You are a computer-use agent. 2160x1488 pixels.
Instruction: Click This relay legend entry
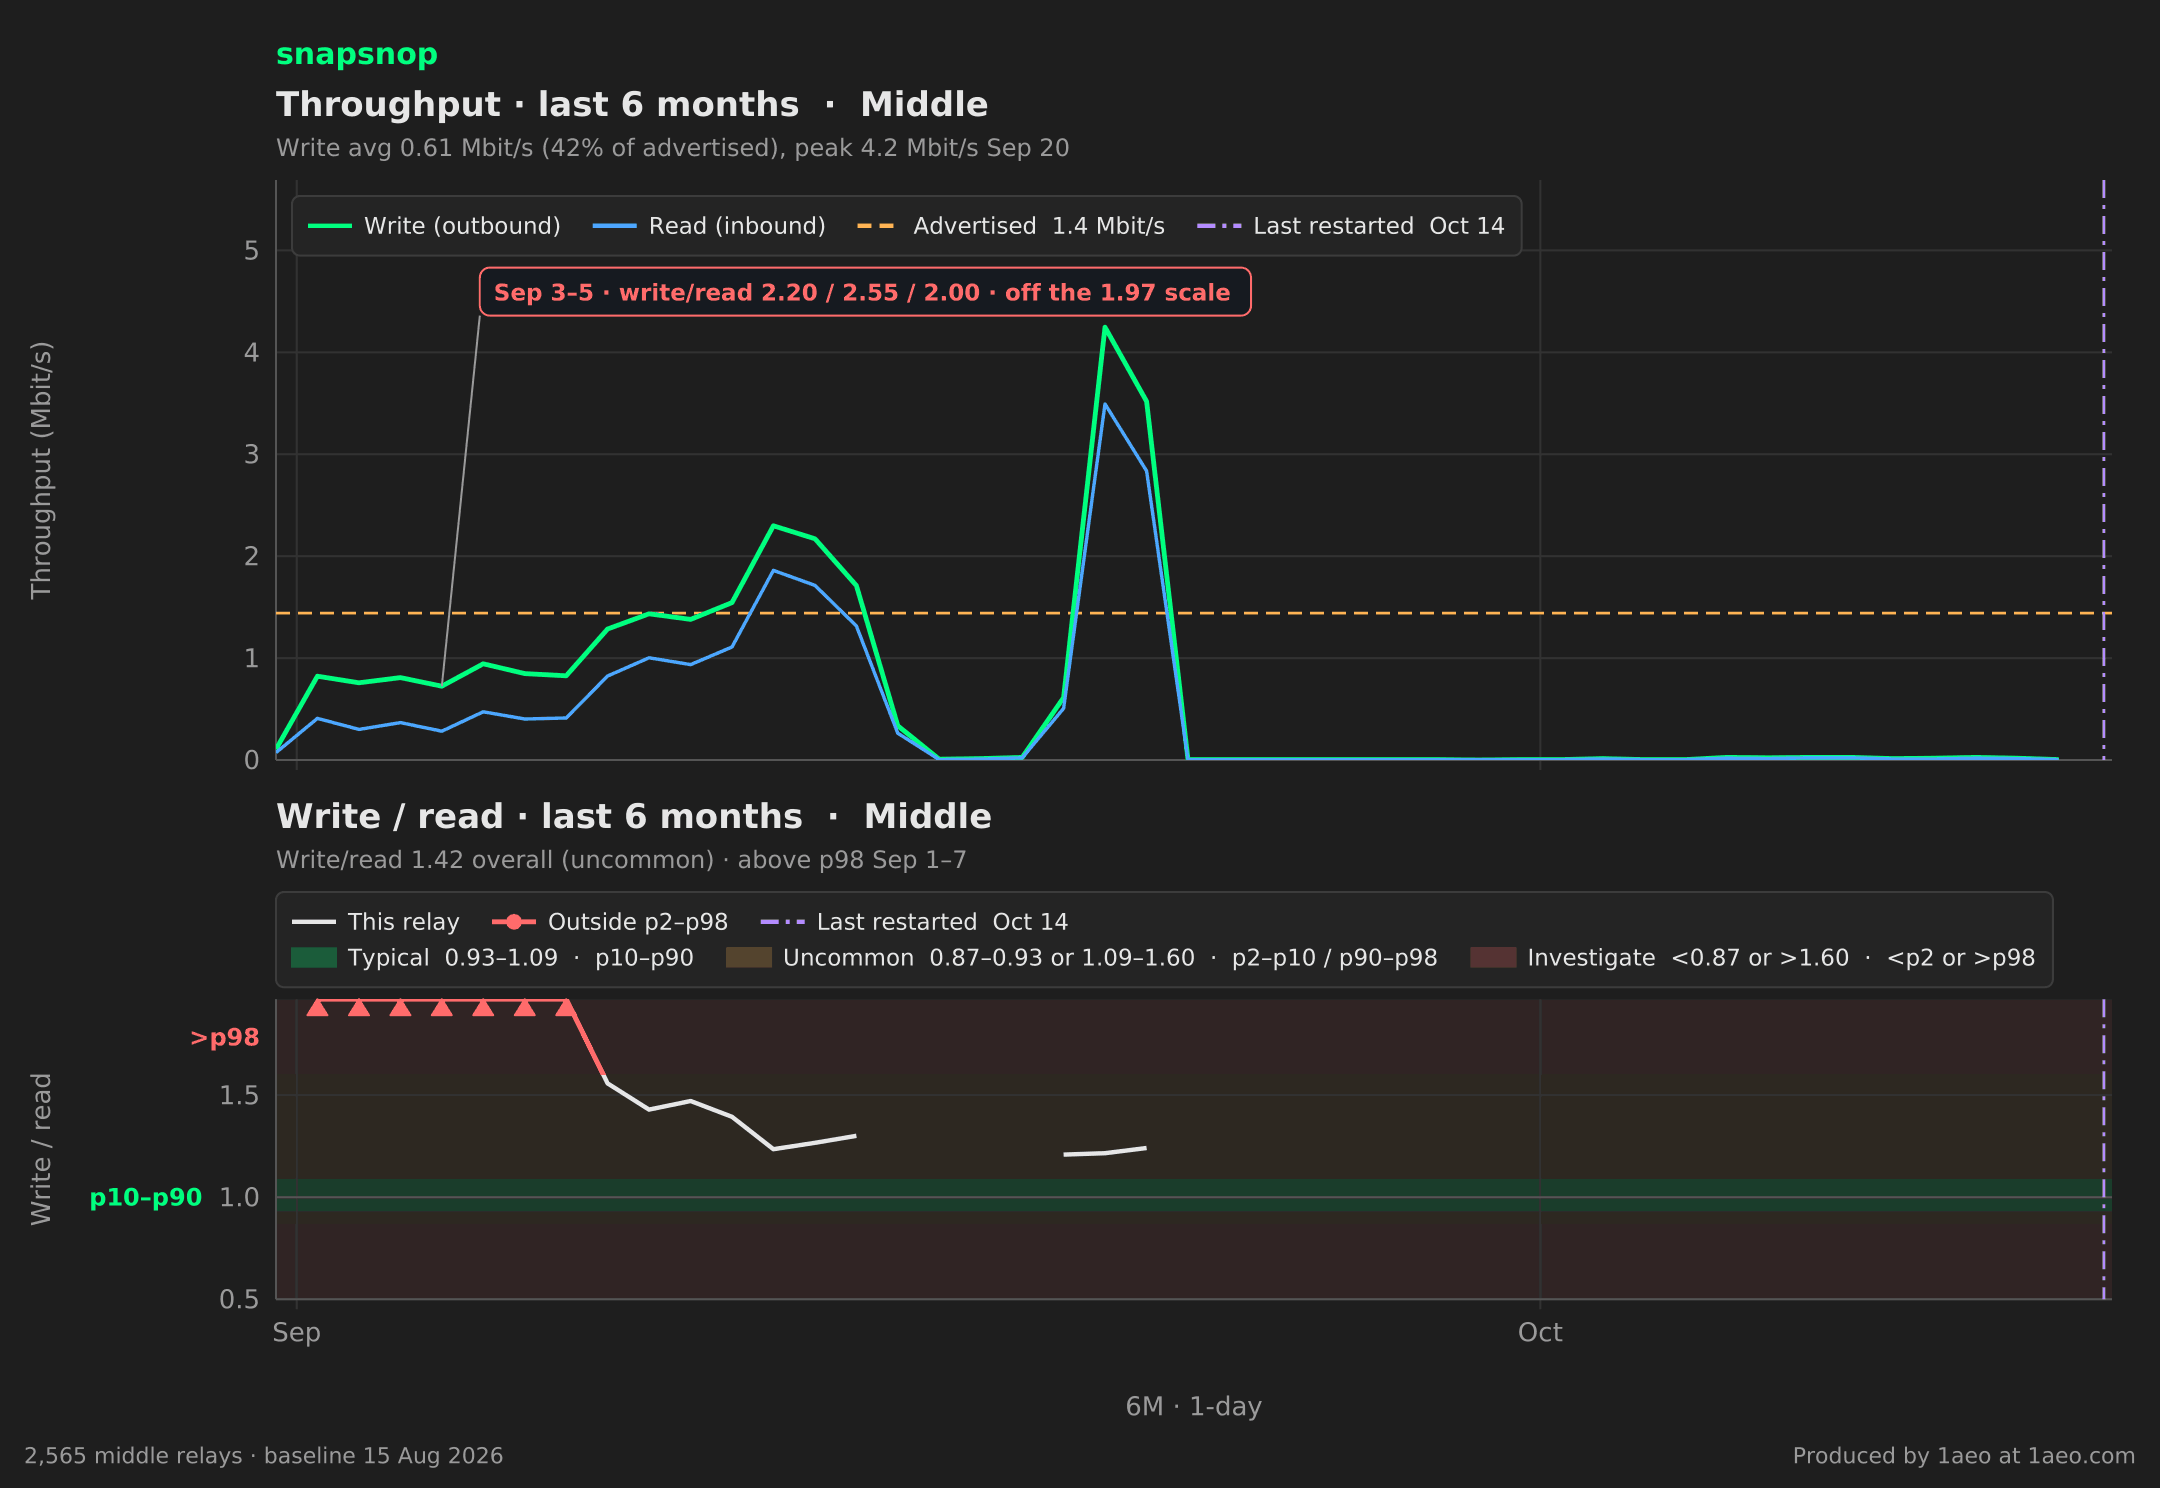pyautogui.click(x=376, y=922)
